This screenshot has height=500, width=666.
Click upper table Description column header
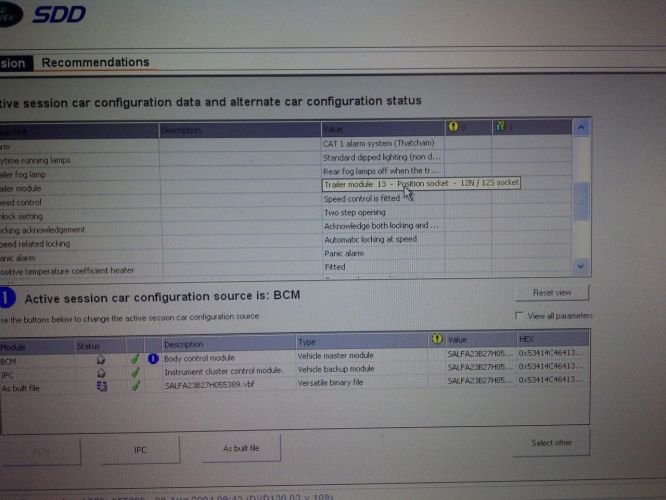coord(240,130)
